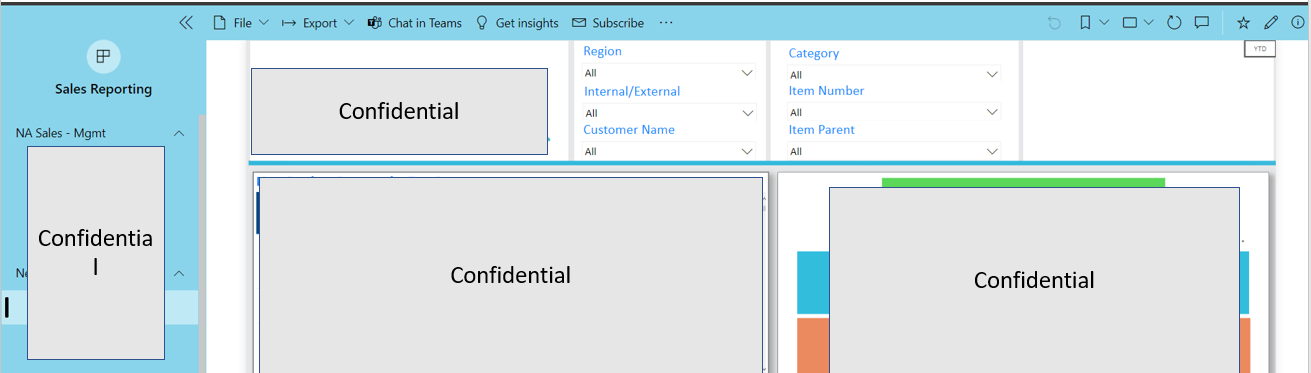Favorite the report with the star icon
Viewport: 1311px width, 373px height.
[1244, 22]
